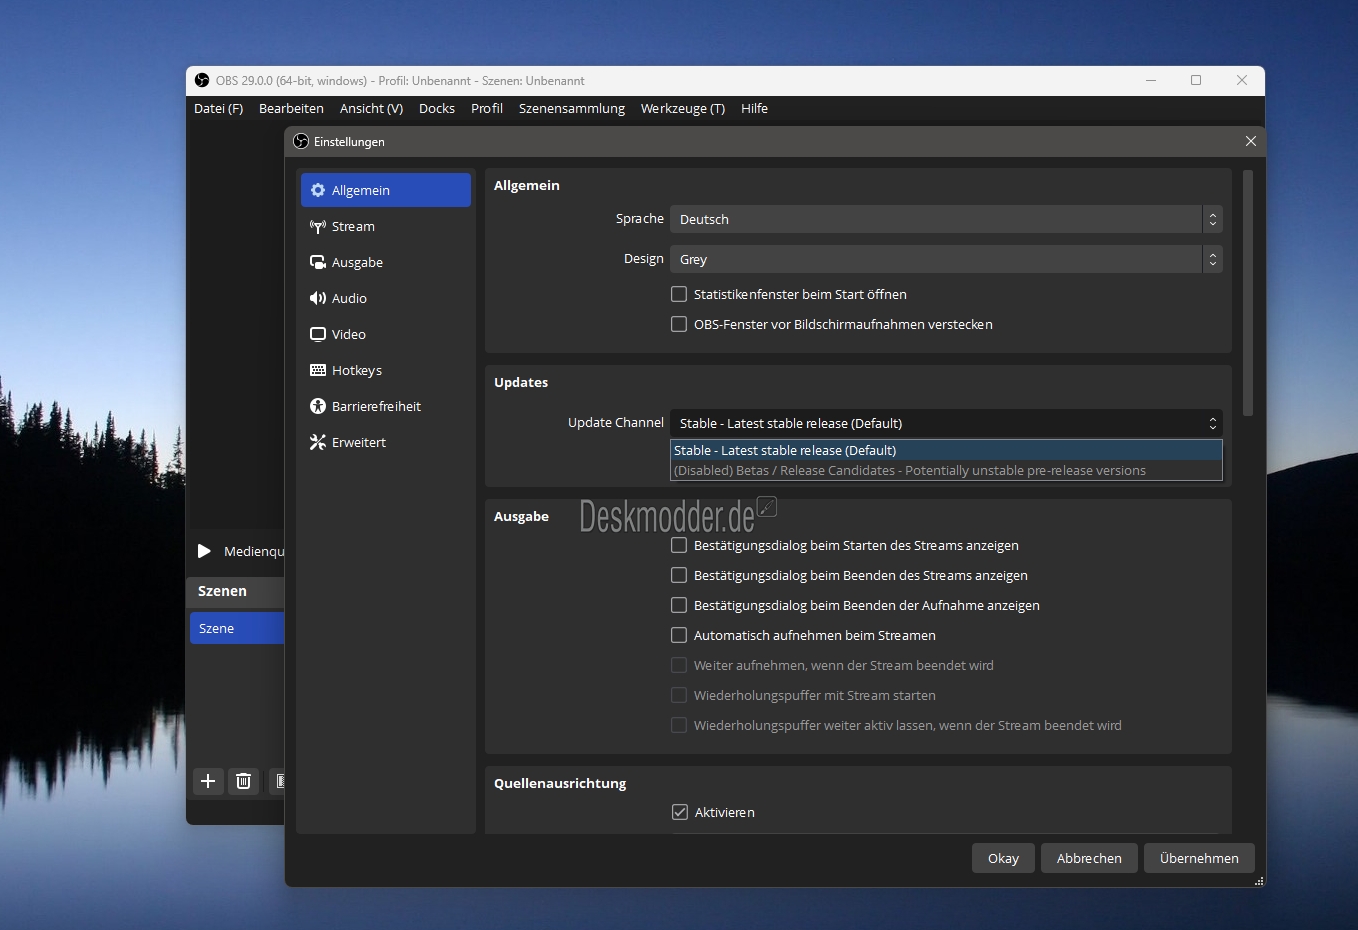Image resolution: width=1358 pixels, height=930 pixels.
Task: Uncheck Quellenausrichtung Aktivieren checkbox
Action: click(x=680, y=812)
